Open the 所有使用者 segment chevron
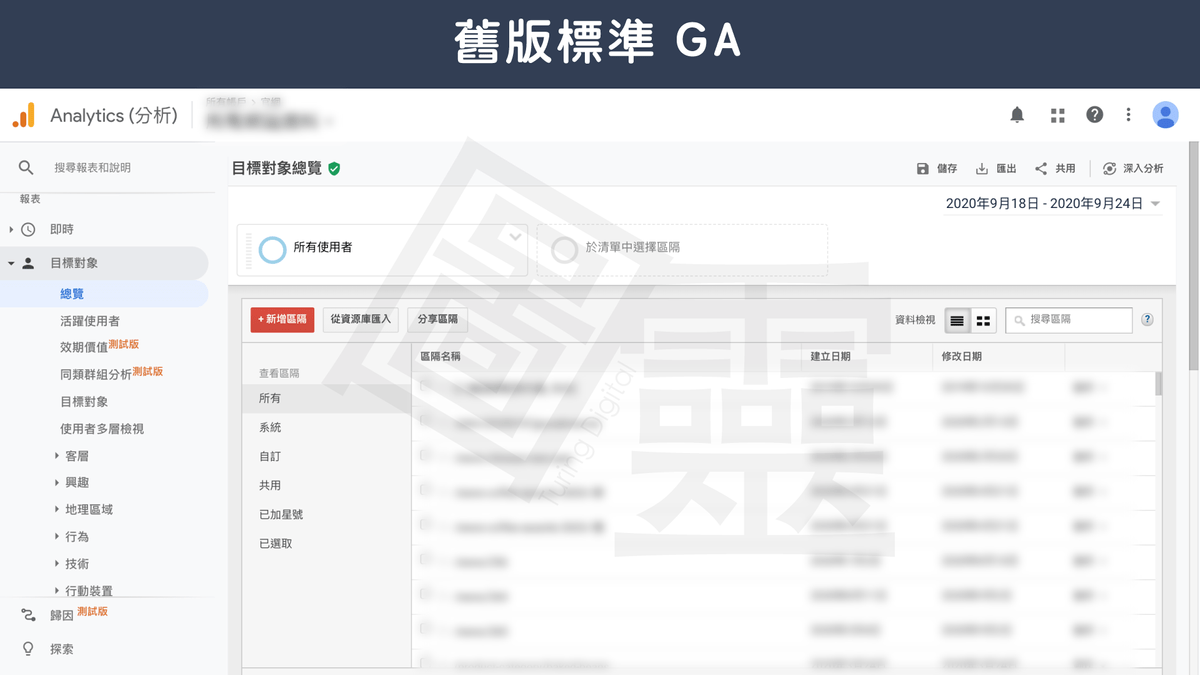Viewport: 1200px width, 675px height. point(515,237)
